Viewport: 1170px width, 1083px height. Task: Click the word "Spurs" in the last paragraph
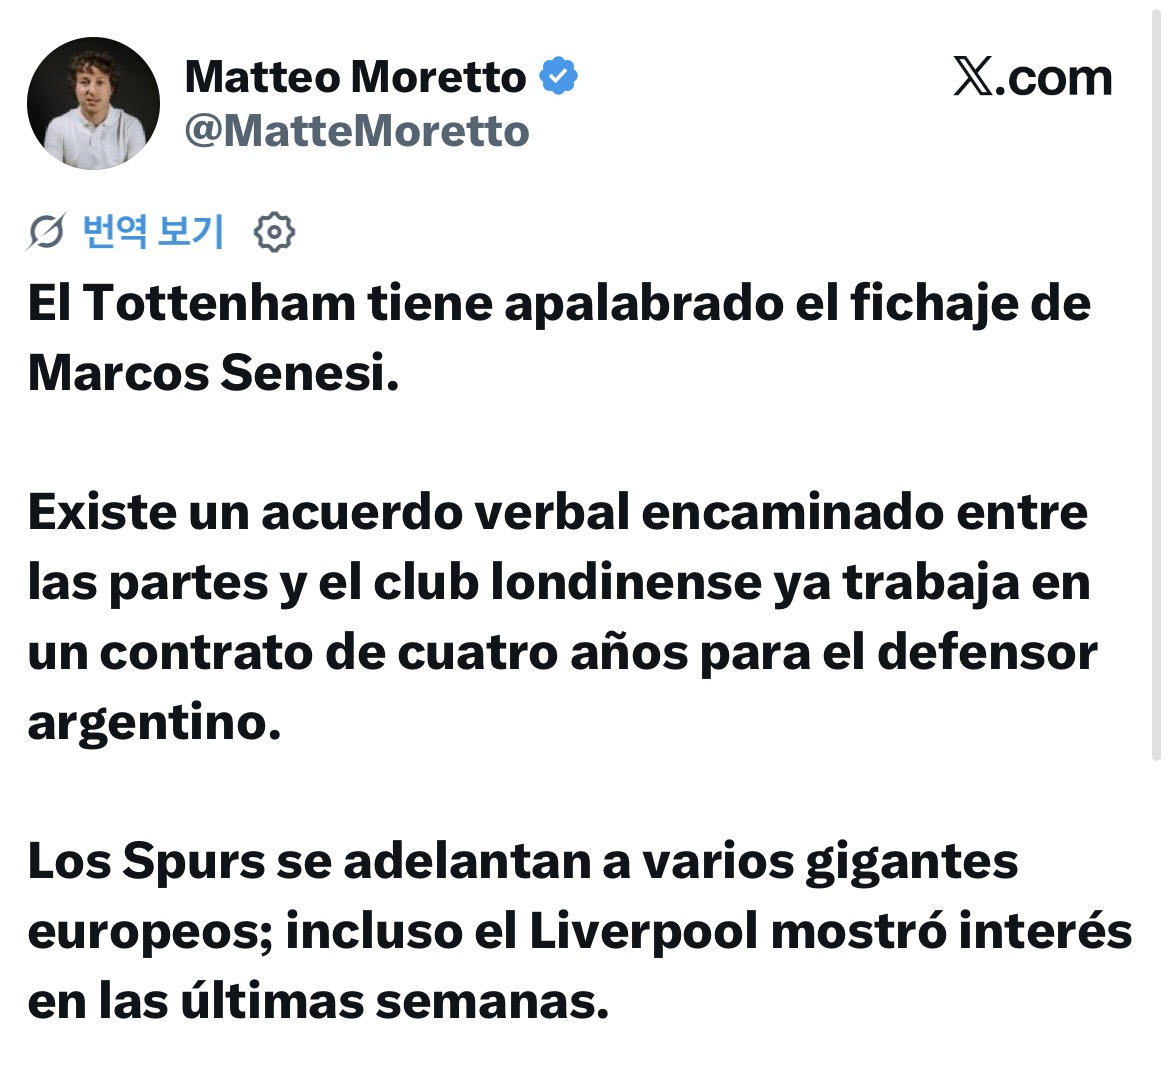[194, 863]
